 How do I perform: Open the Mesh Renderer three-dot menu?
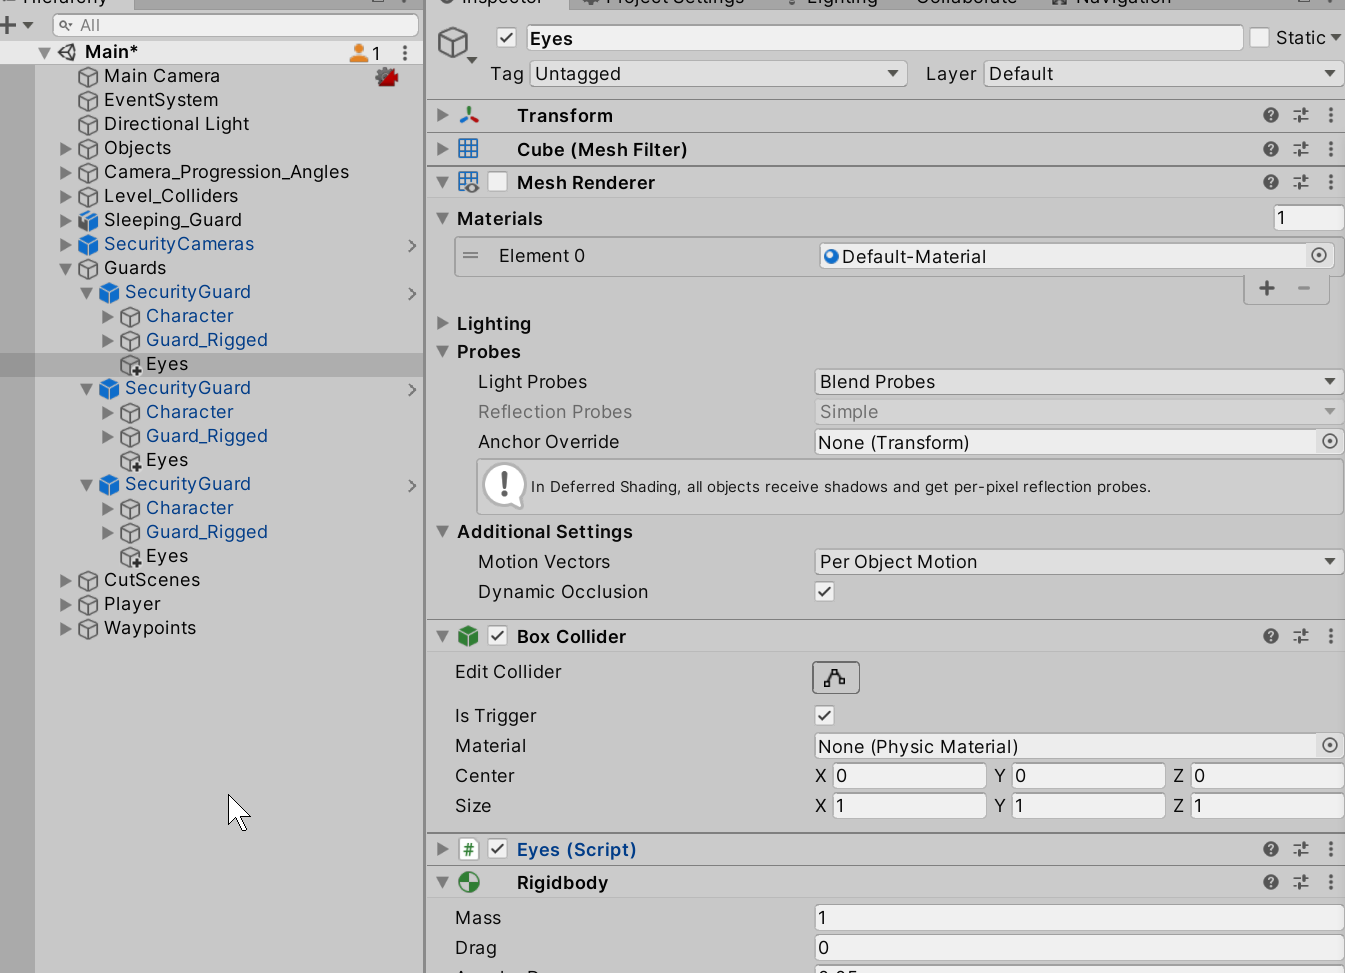click(1331, 182)
